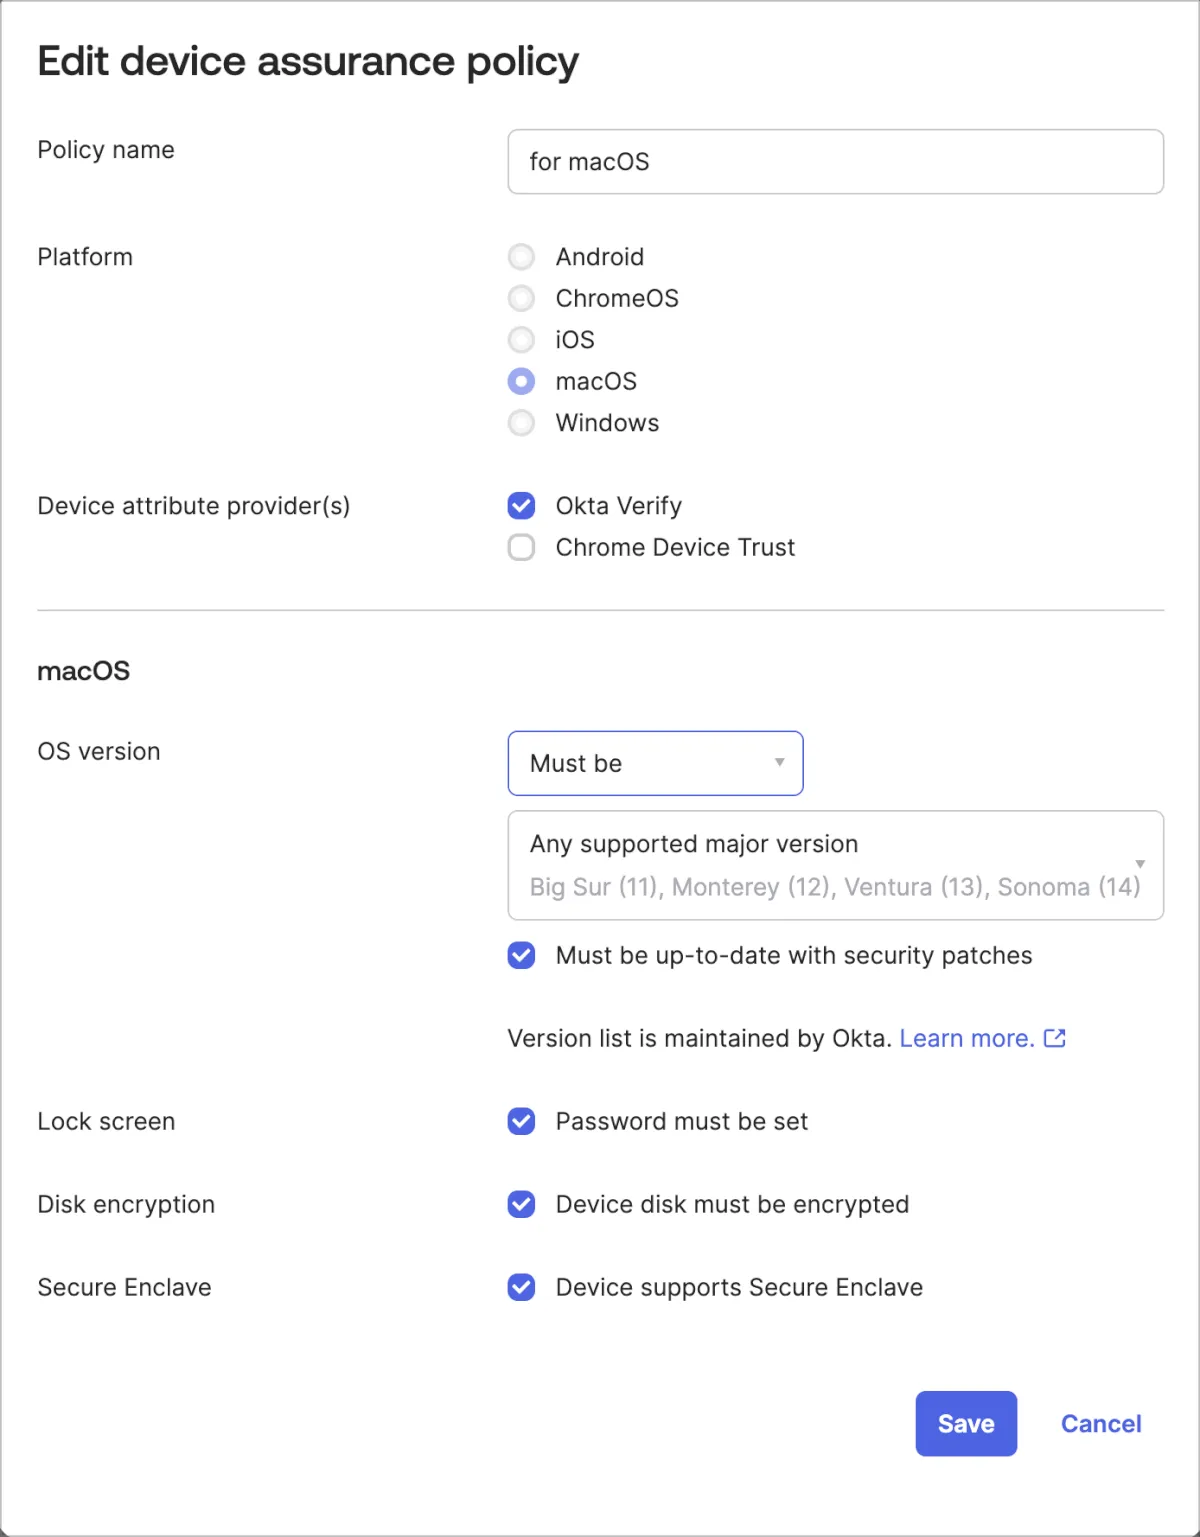Click the arrow on the major version selector
The image size is (1200, 1537).
pyautogui.click(x=1140, y=864)
